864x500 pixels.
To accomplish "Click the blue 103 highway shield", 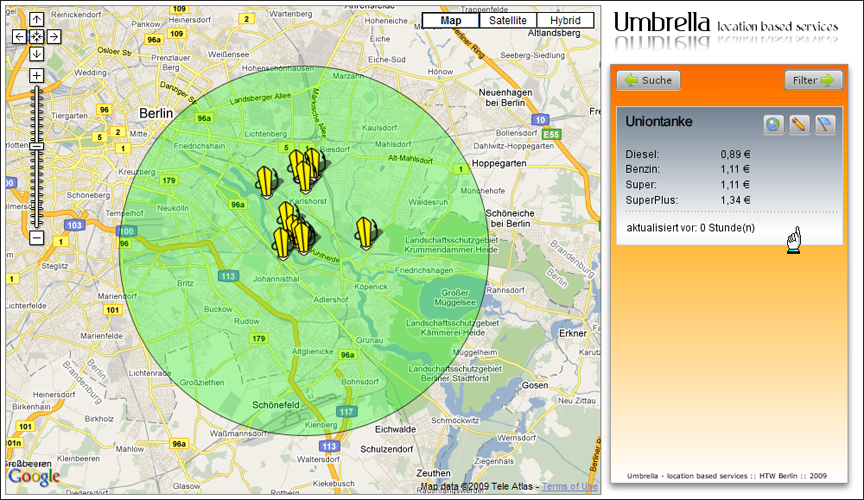I will point(74,225).
